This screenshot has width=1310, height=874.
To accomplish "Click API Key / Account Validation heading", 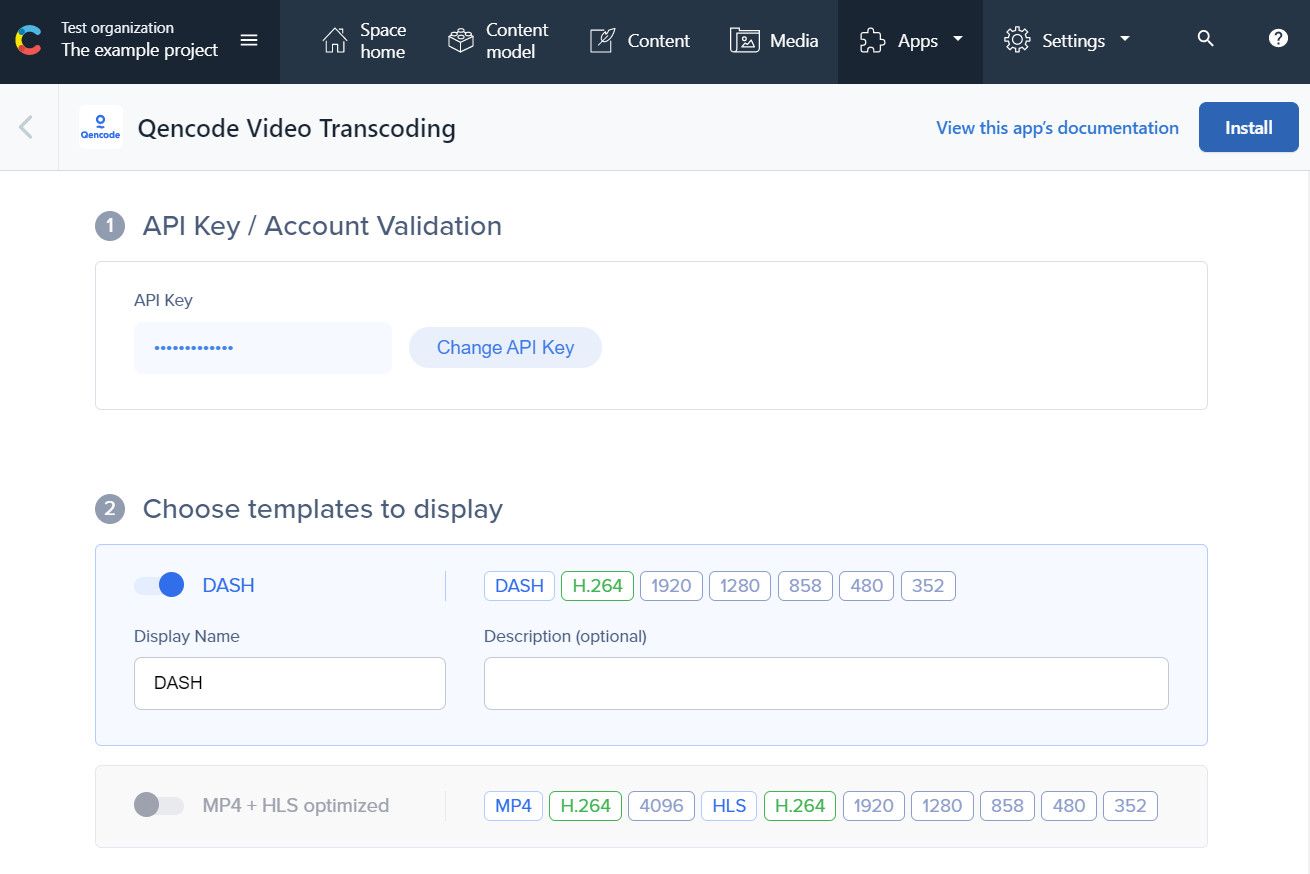I will pos(322,226).
